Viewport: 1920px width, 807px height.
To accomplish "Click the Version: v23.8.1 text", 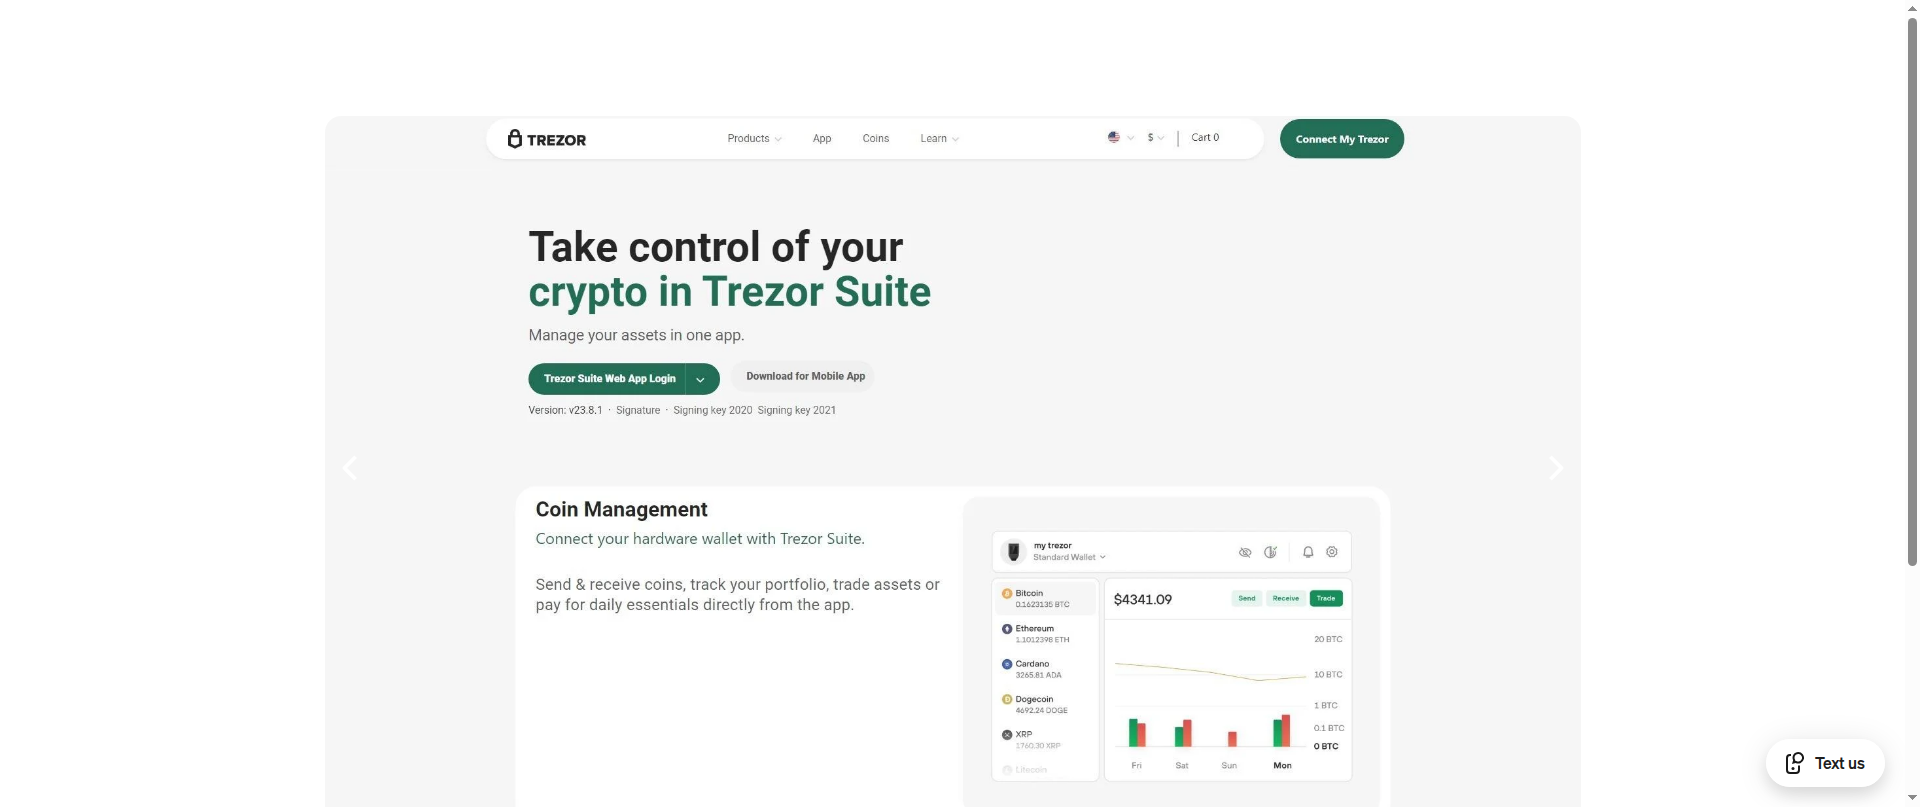I will click(x=565, y=411).
